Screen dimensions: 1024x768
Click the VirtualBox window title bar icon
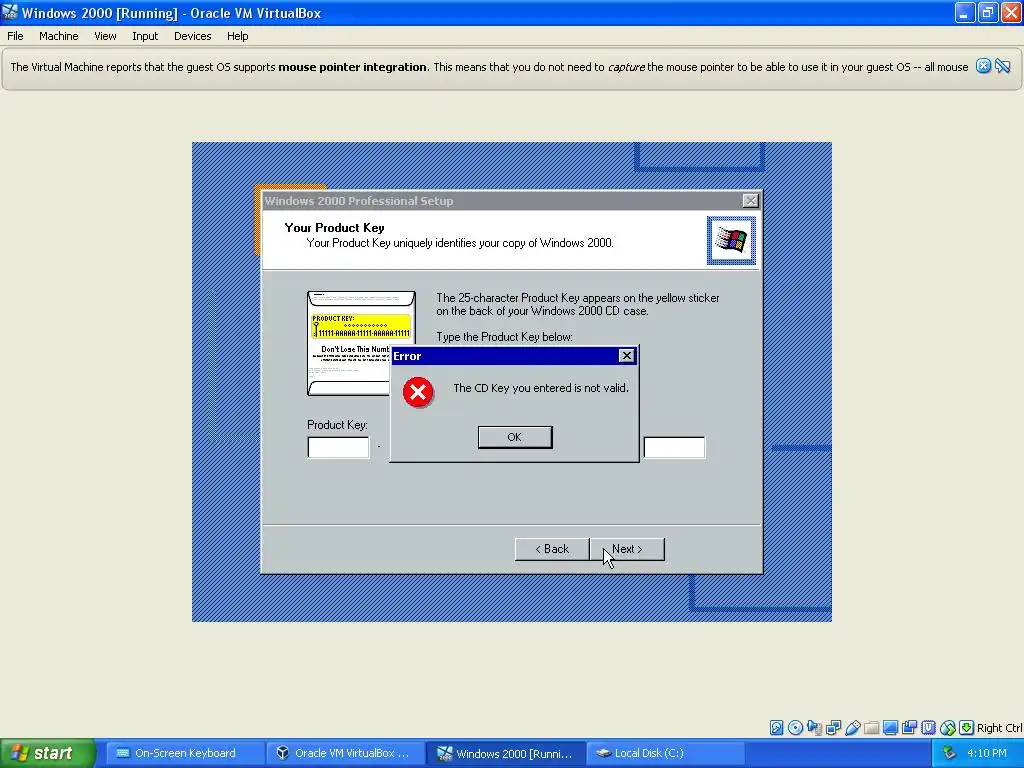(10, 12)
